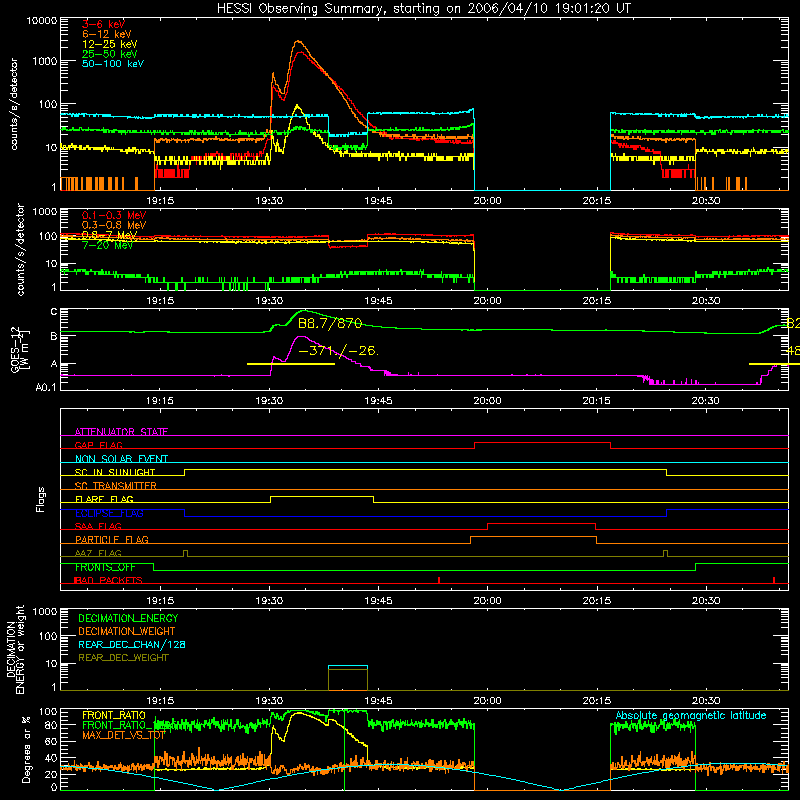Image resolution: width=800 pixels, height=800 pixels.
Task: Click the 0.3-0.8 MeV legend label
Action: (114, 225)
